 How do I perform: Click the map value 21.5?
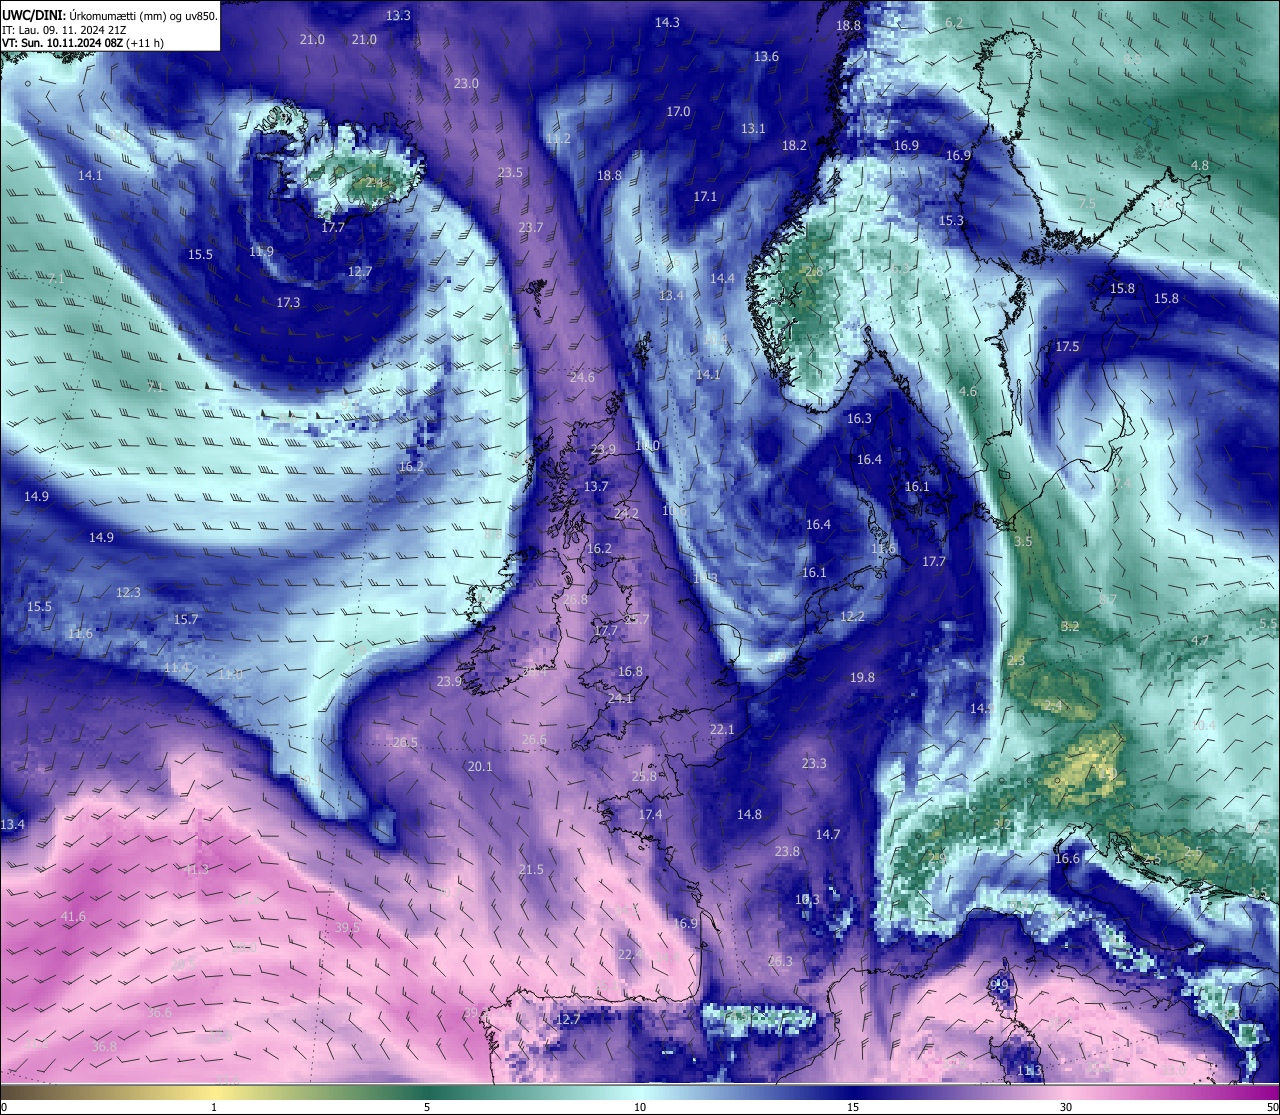531,870
